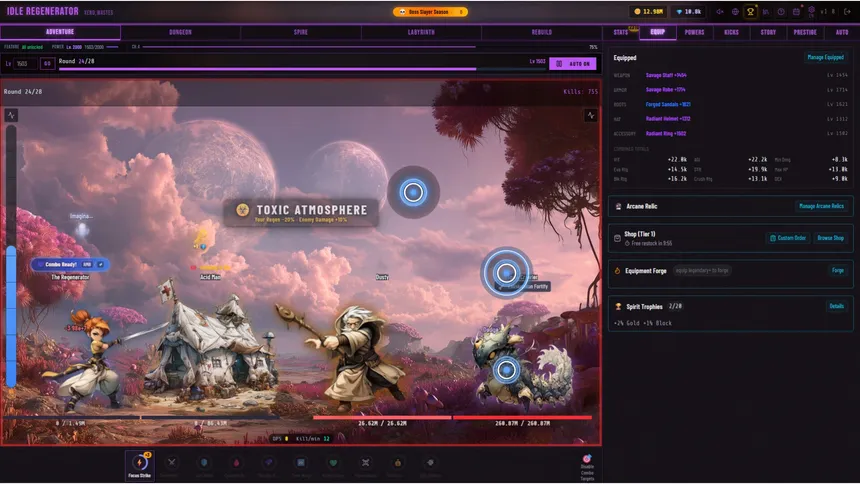Open the Powers tab
This screenshot has width=860, height=484.
pyautogui.click(x=694, y=32)
